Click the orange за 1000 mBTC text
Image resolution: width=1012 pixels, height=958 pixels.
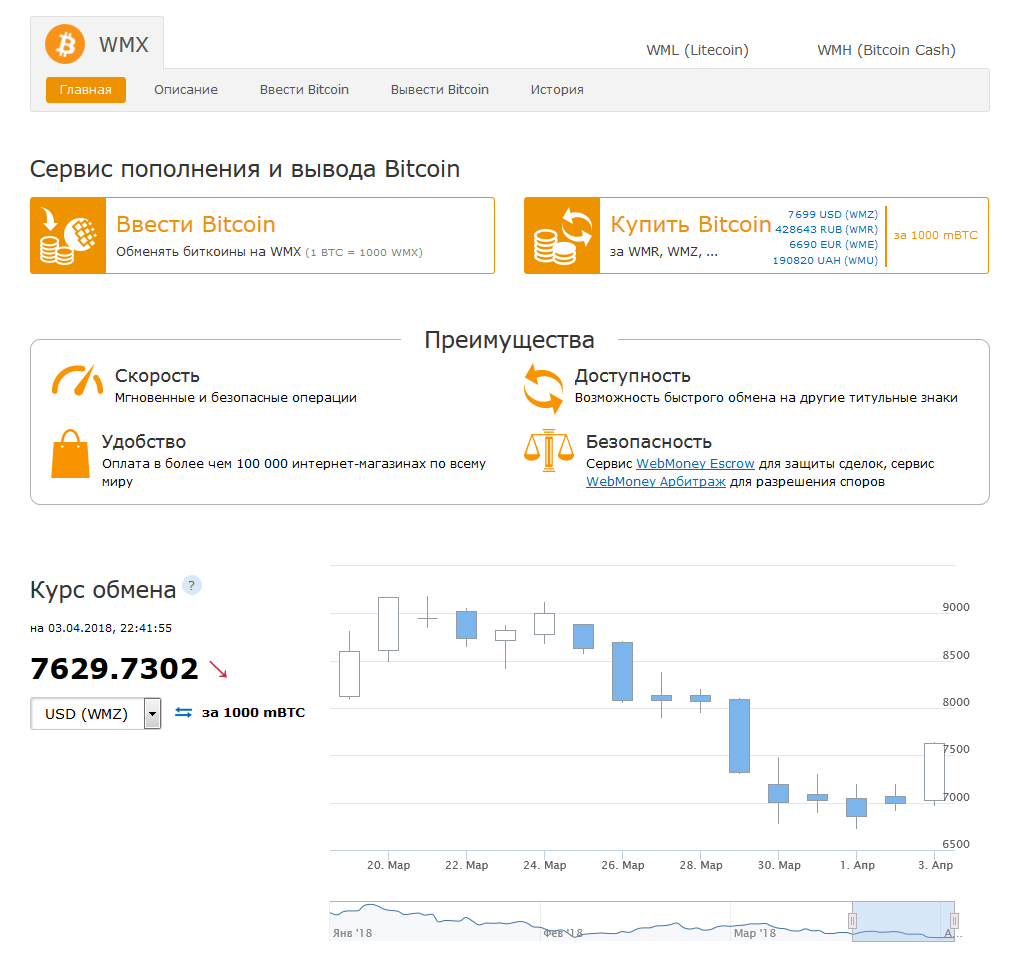pyautogui.click(x=935, y=235)
